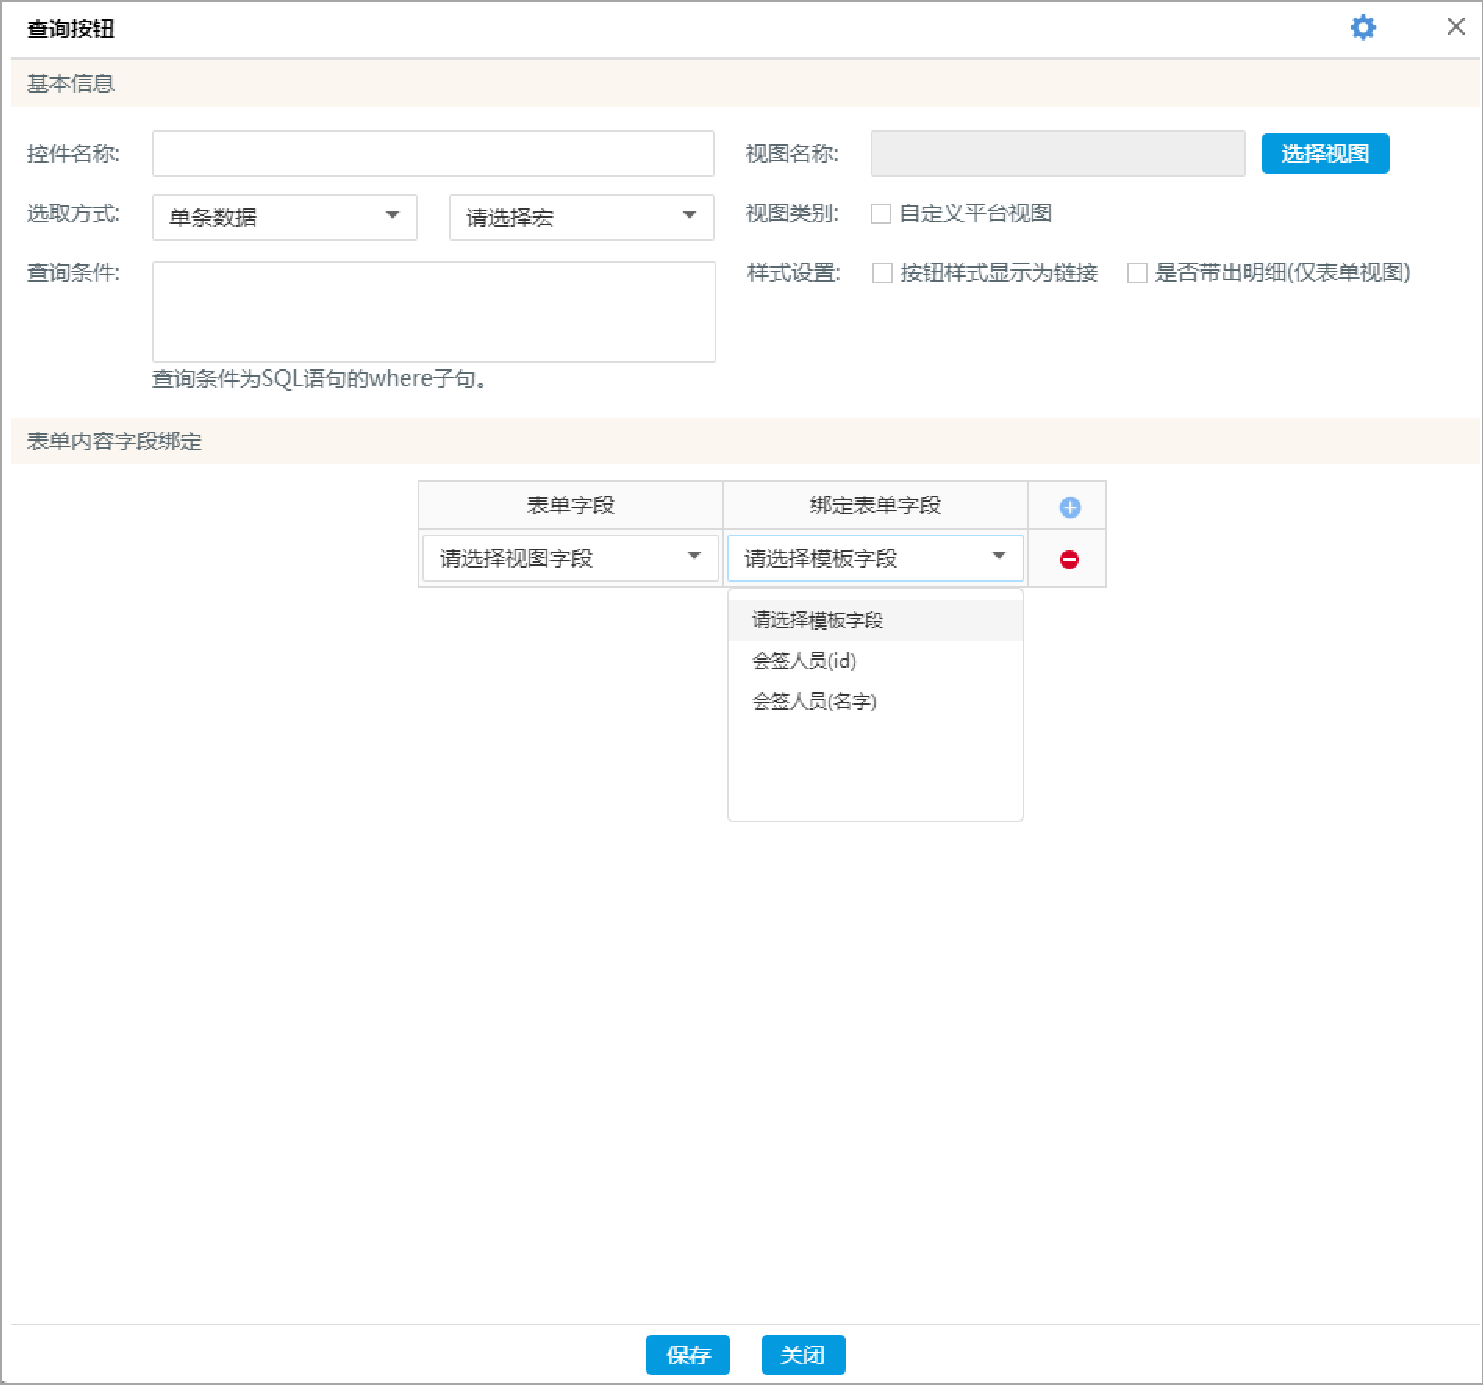Select 会签人员(id) from the dropdown list
This screenshot has height=1385, width=1483.
pos(806,661)
